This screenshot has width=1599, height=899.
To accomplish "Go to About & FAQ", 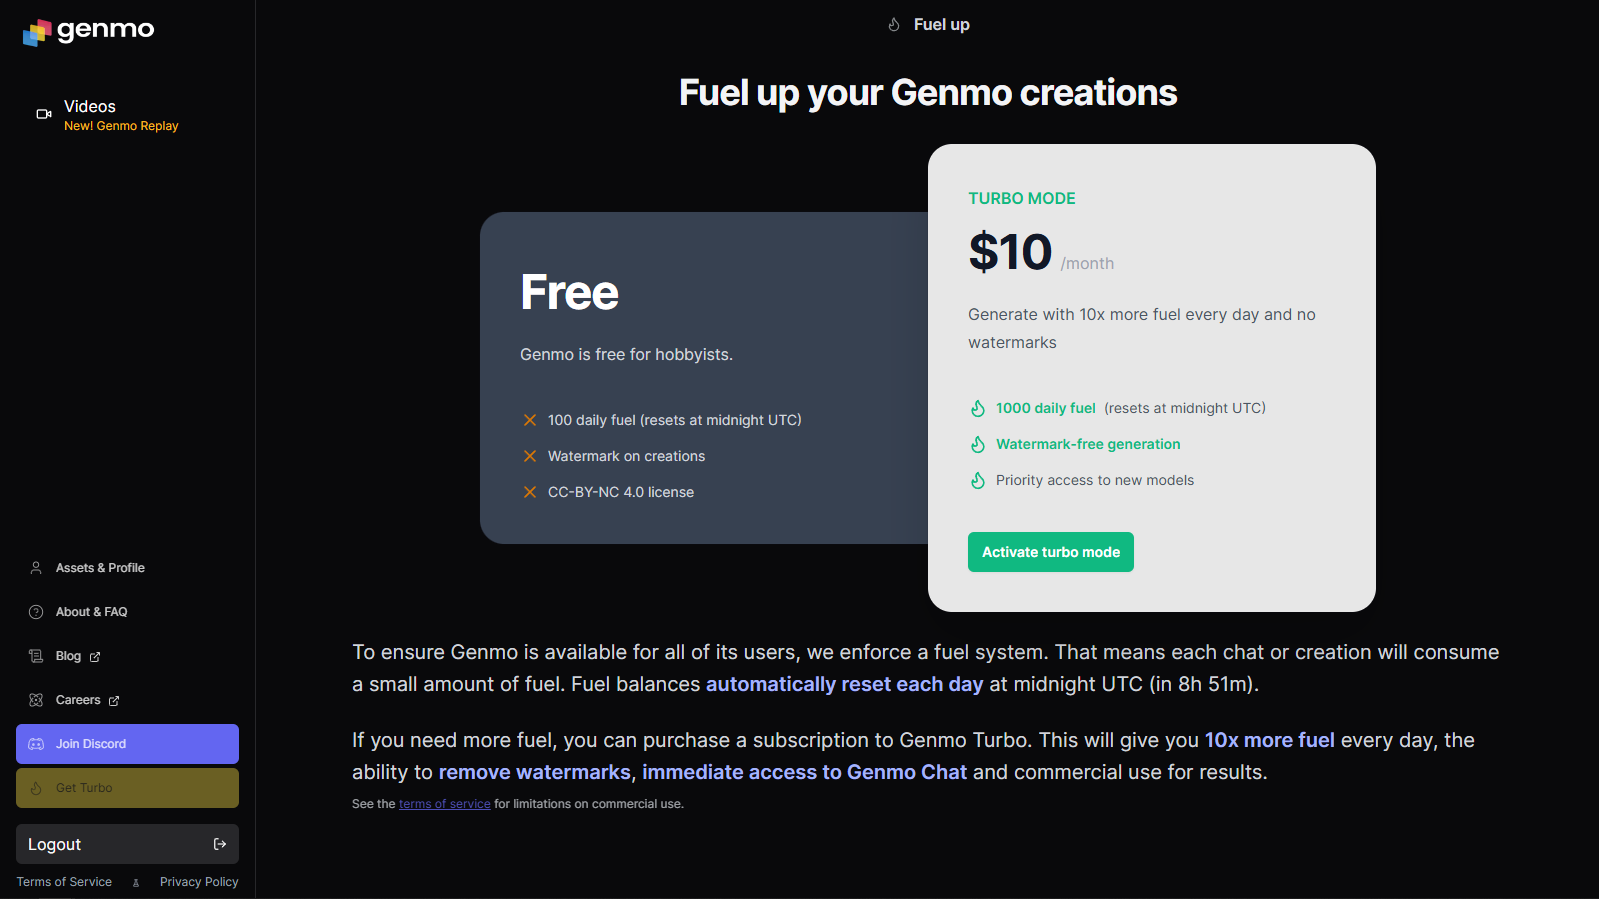I will coord(91,612).
